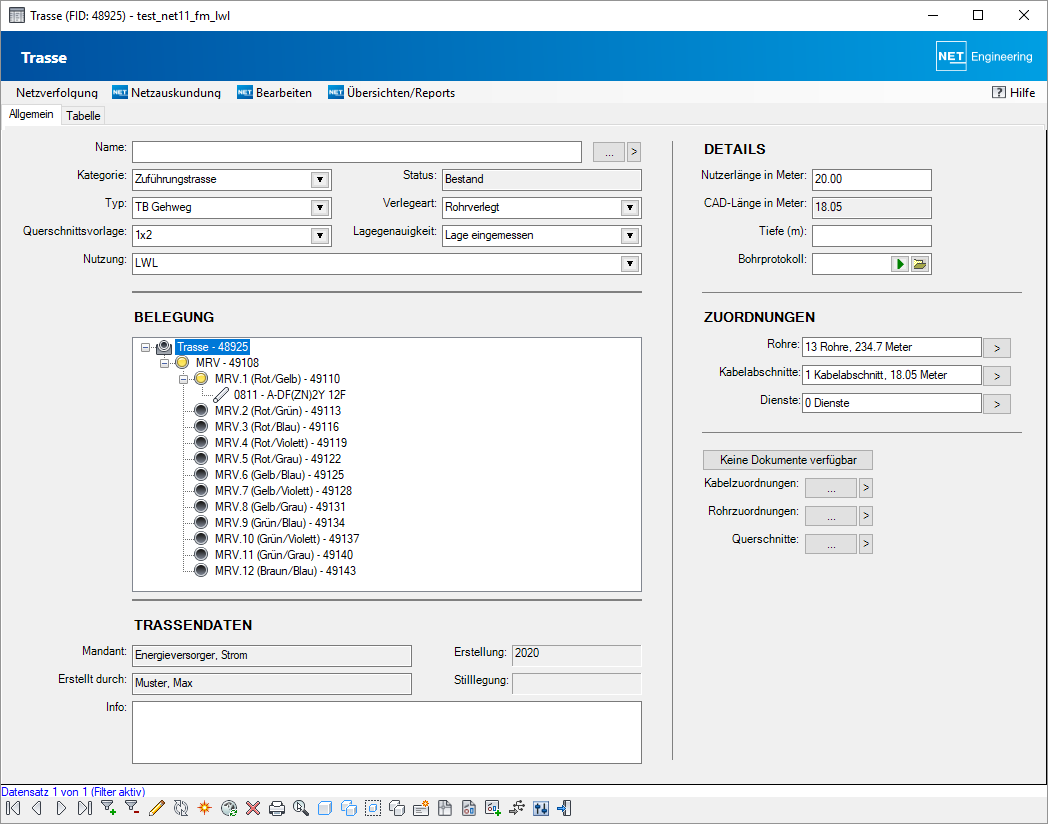This screenshot has height=824, width=1048.
Task: Open the Hilfe menu
Action: pos(1014,93)
